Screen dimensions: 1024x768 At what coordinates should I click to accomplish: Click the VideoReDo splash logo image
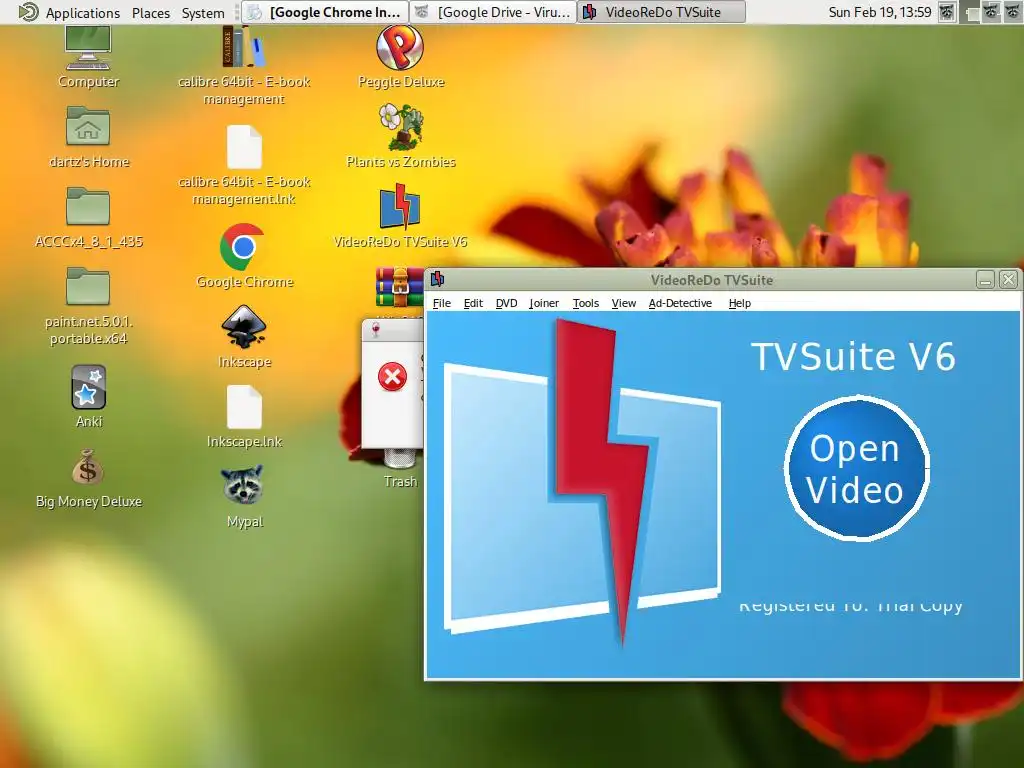pyautogui.click(x=583, y=482)
